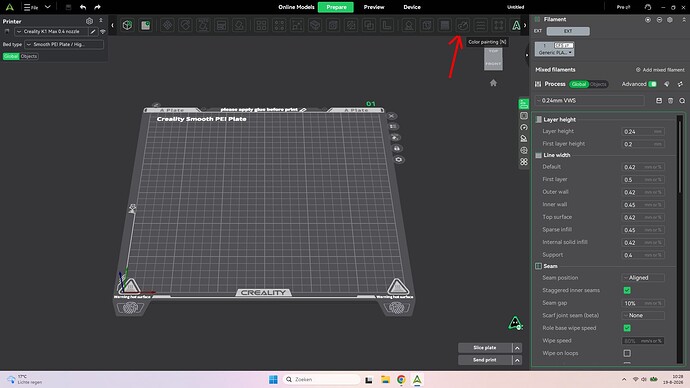Screen dimensions: 690x388
Task: Click the Seam gap 10% field
Action: pyautogui.click(x=643, y=304)
